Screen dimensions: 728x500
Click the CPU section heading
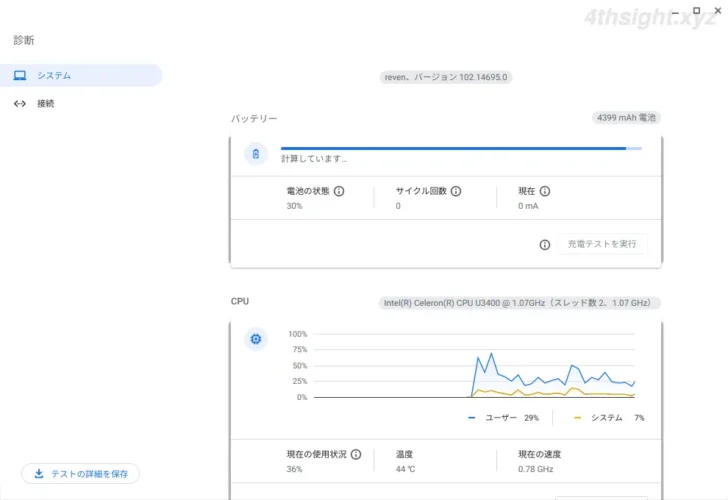tap(240, 301)
